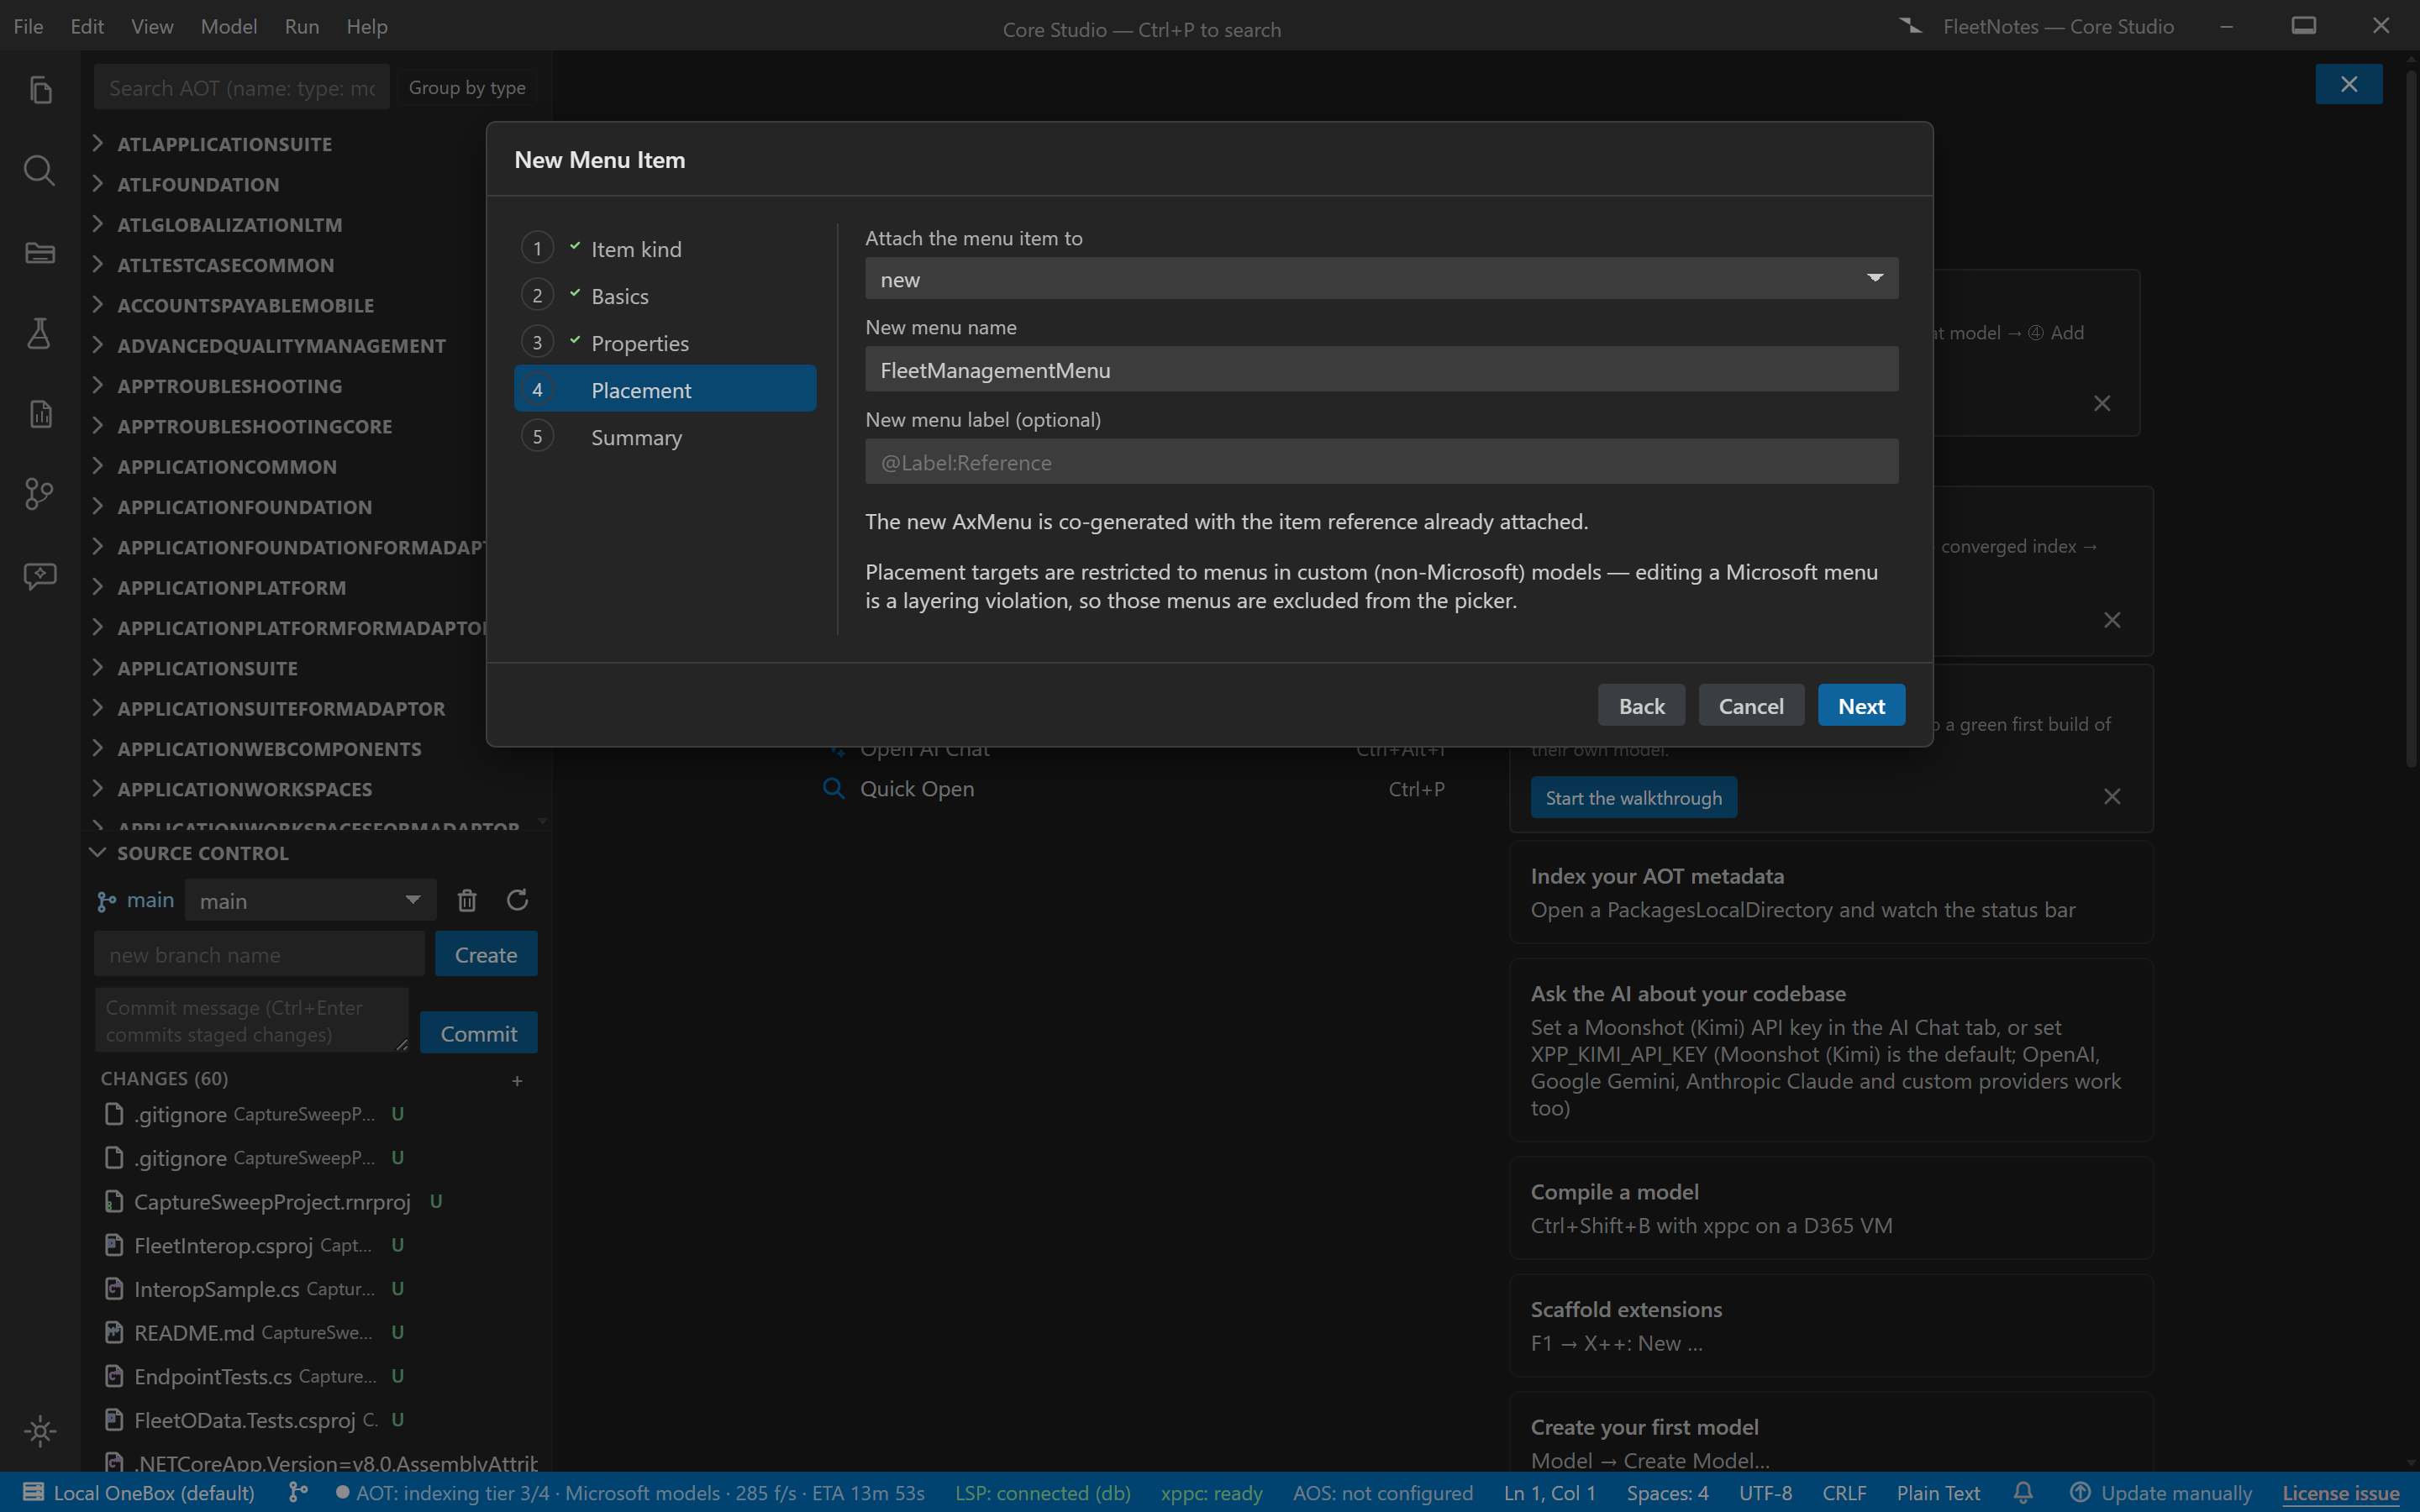Click the README.md file icon
Viewport: 2420px width, 1512px height.
pyautogui.click(x=114, y=1332)
